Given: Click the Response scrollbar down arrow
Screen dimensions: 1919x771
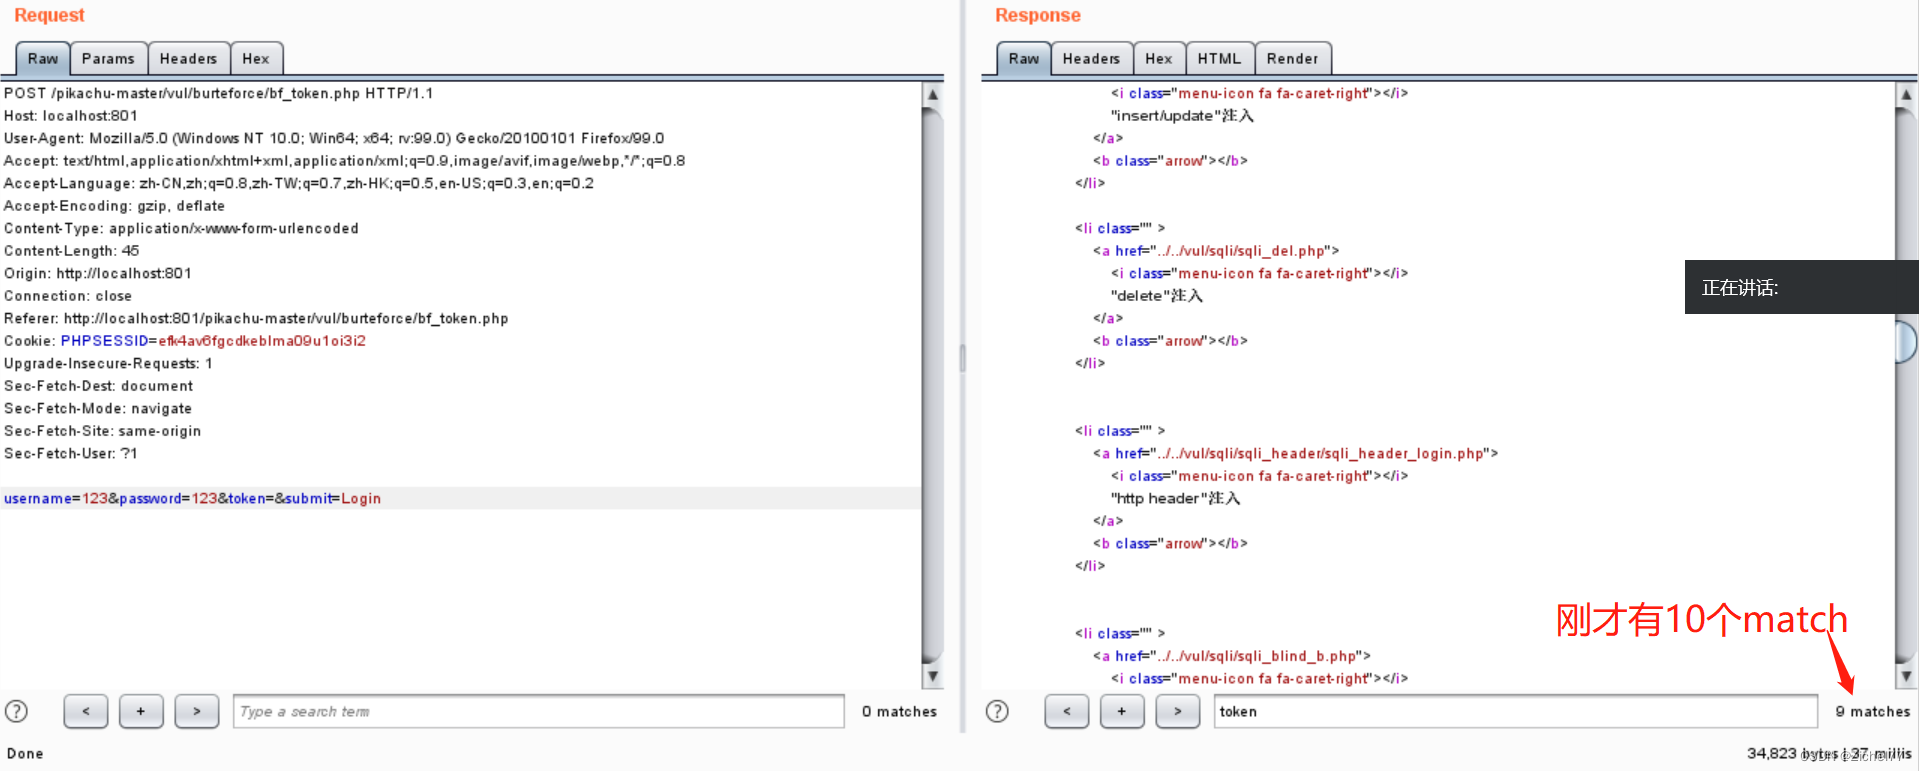Looking at the screenshot, I should 1906,676.
